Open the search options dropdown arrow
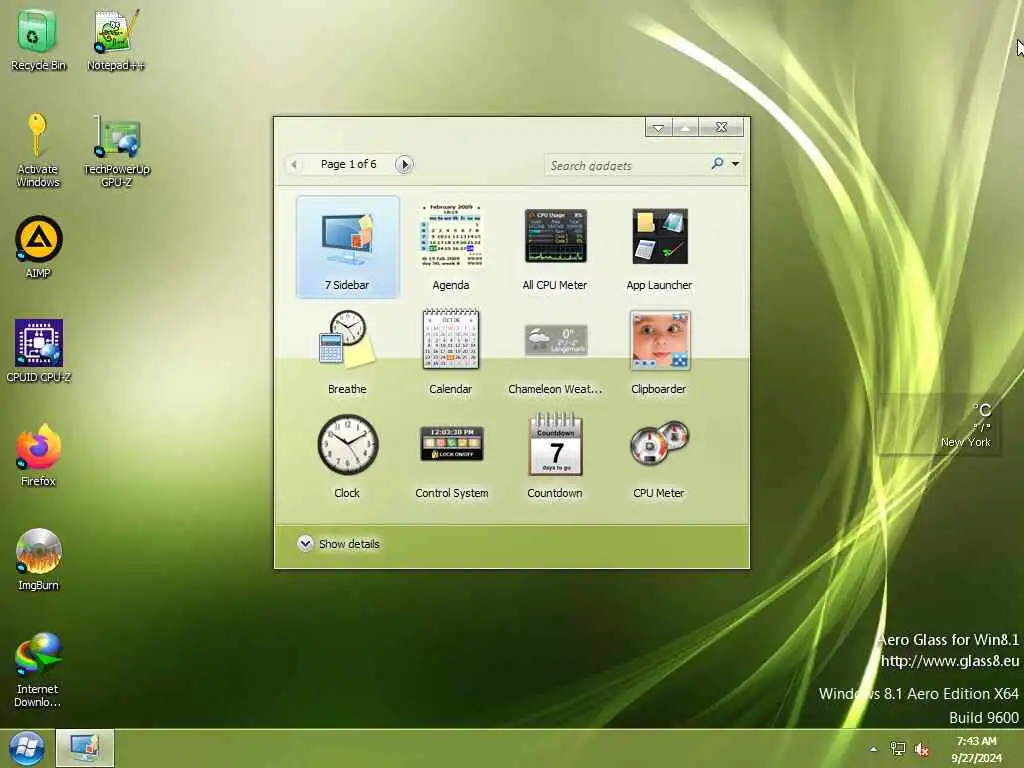This screenshot has width=1024, height=768. click(x=735, y=164)
